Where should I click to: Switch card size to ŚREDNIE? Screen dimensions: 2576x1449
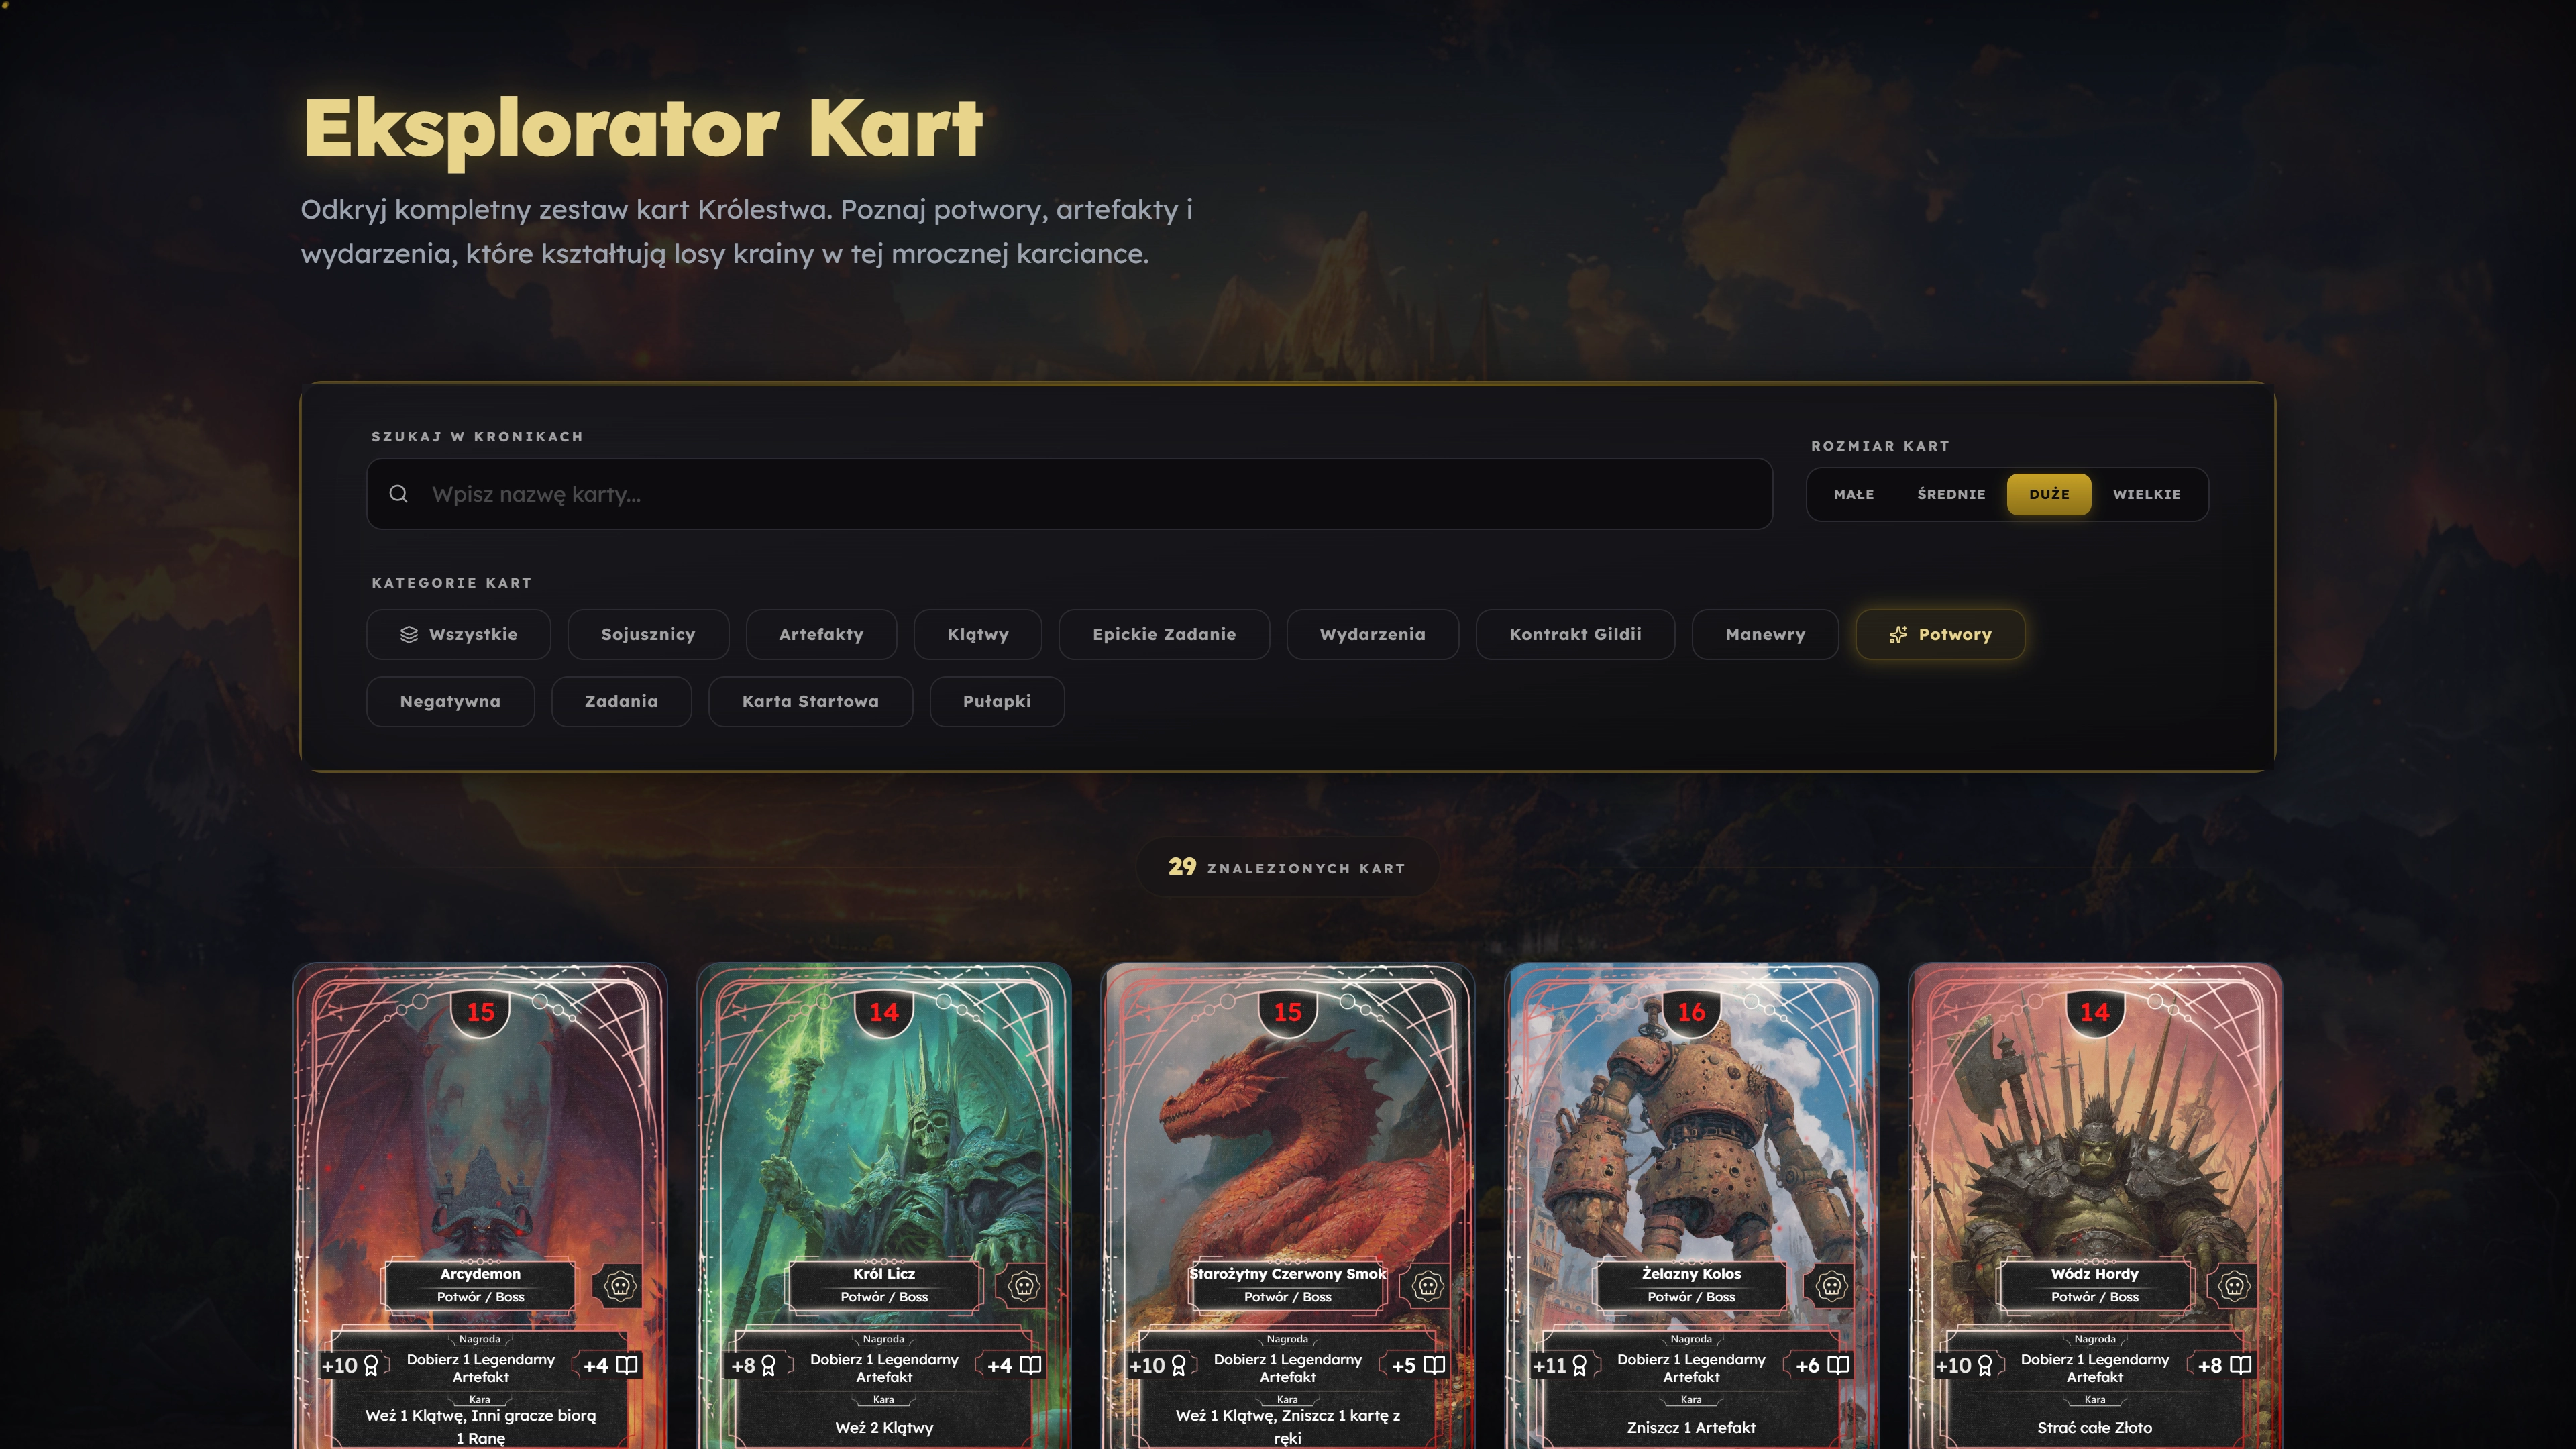(x=1951, y=494)
